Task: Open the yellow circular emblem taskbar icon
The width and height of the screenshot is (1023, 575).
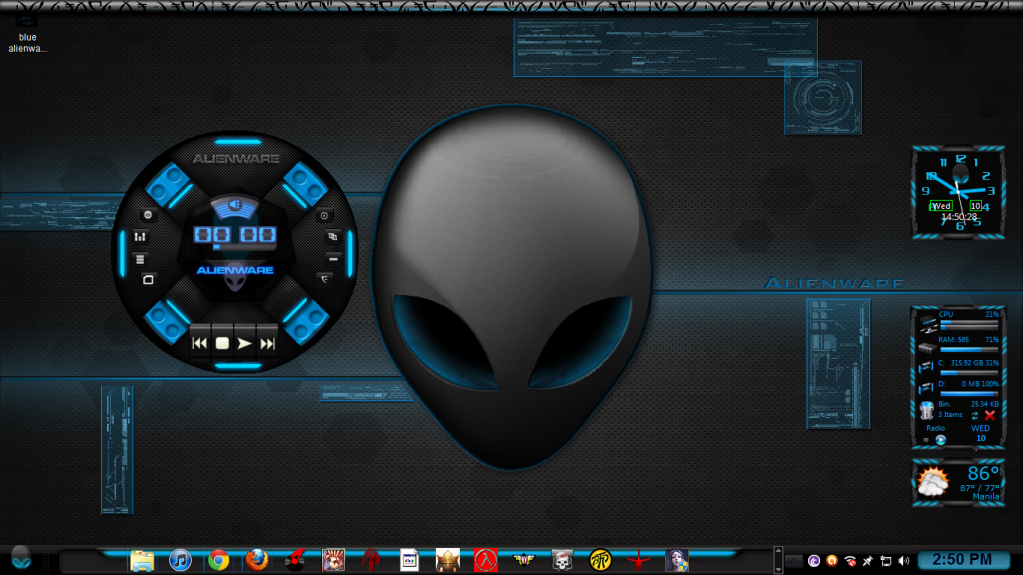Action: pyautogui.click(x=600, y=560)
